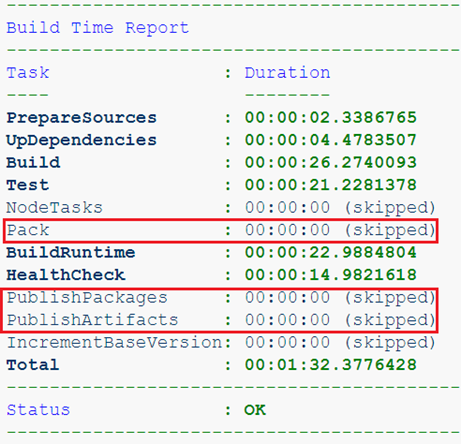Select the duration 00:00:14.9821618
This screenshot has height=444, width=461.
click(331, 275)
